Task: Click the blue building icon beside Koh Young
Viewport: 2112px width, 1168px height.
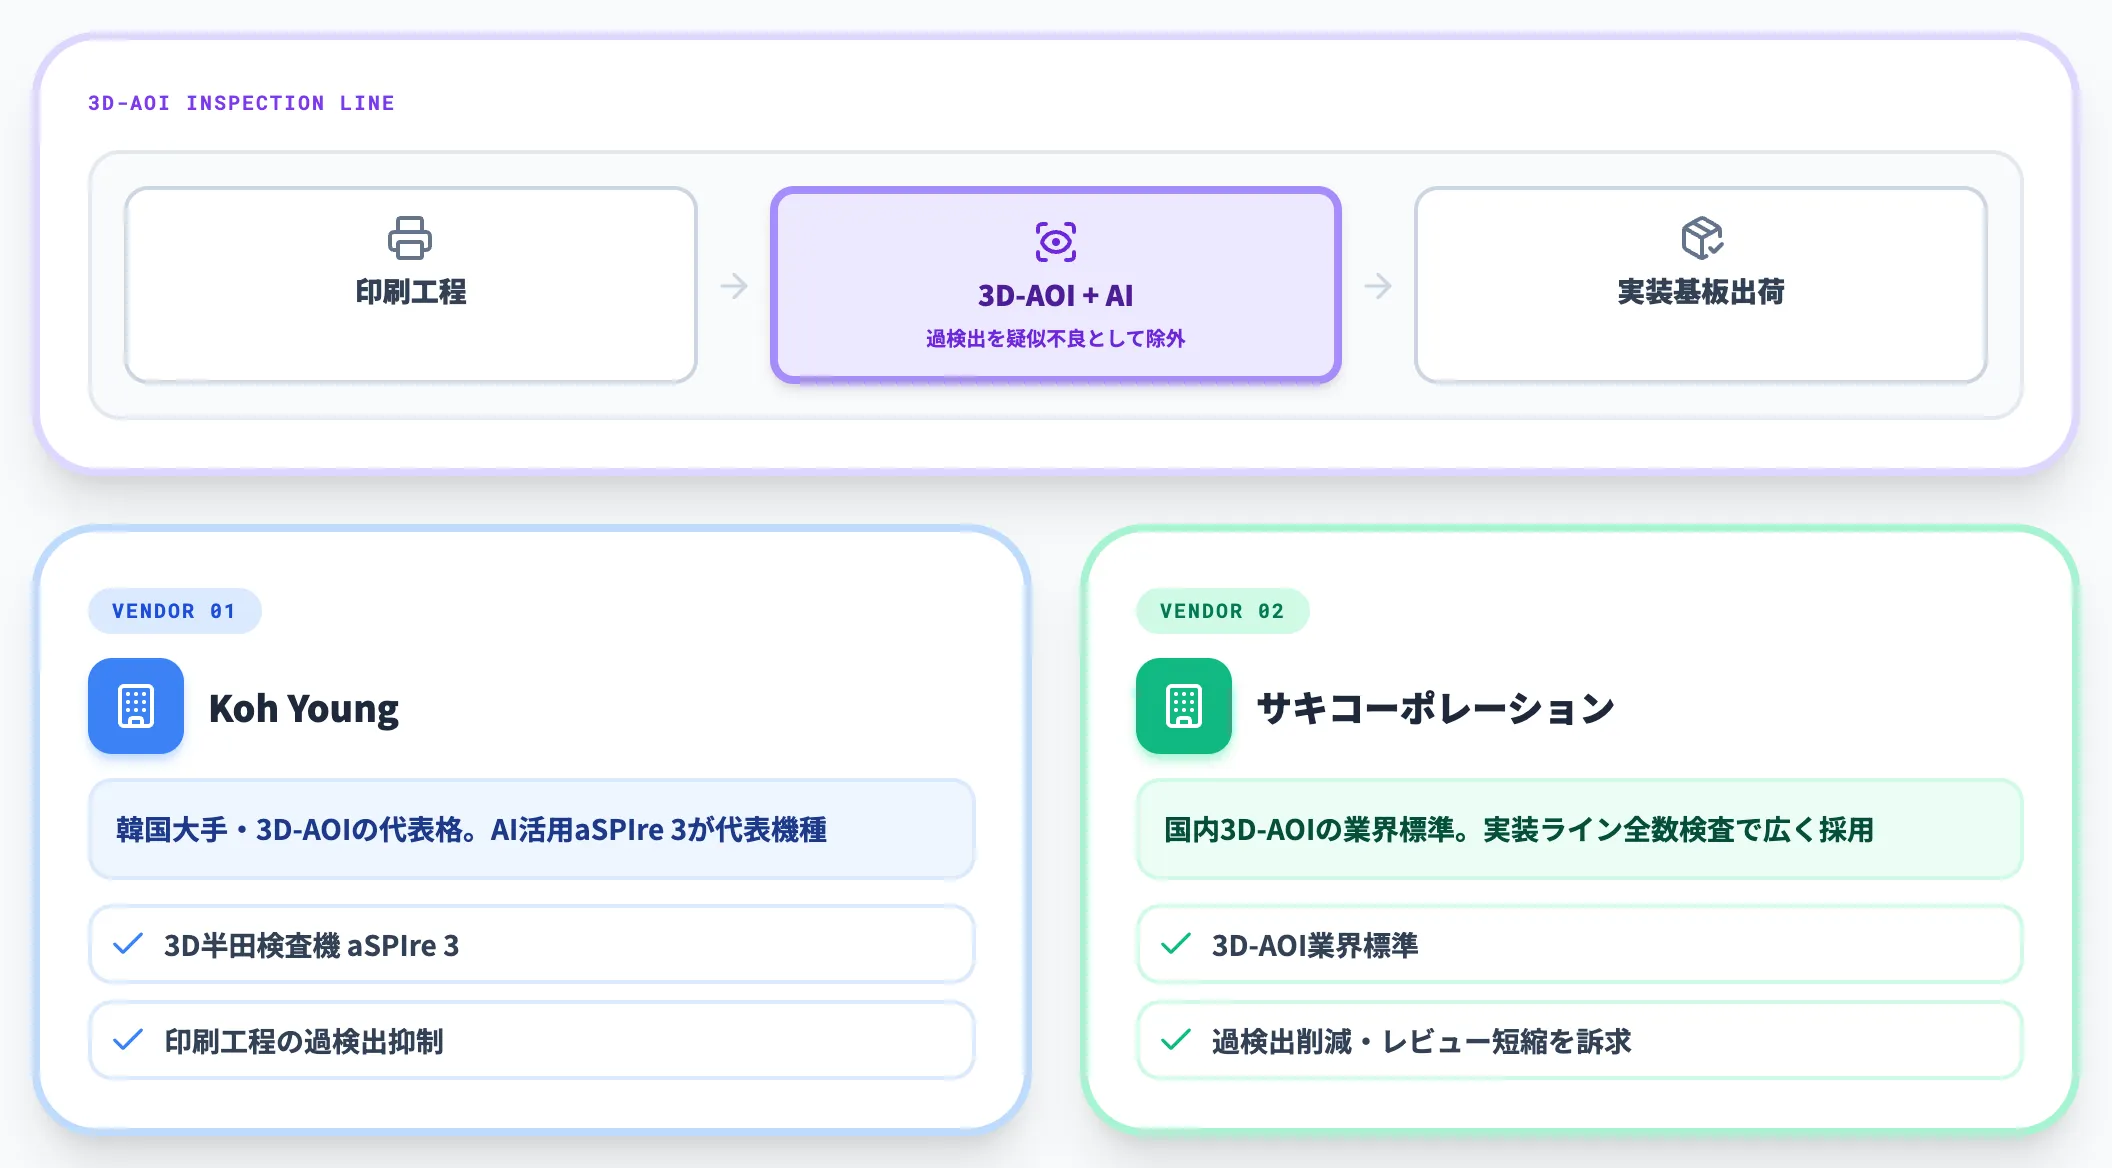Action: tap(136, 706)
